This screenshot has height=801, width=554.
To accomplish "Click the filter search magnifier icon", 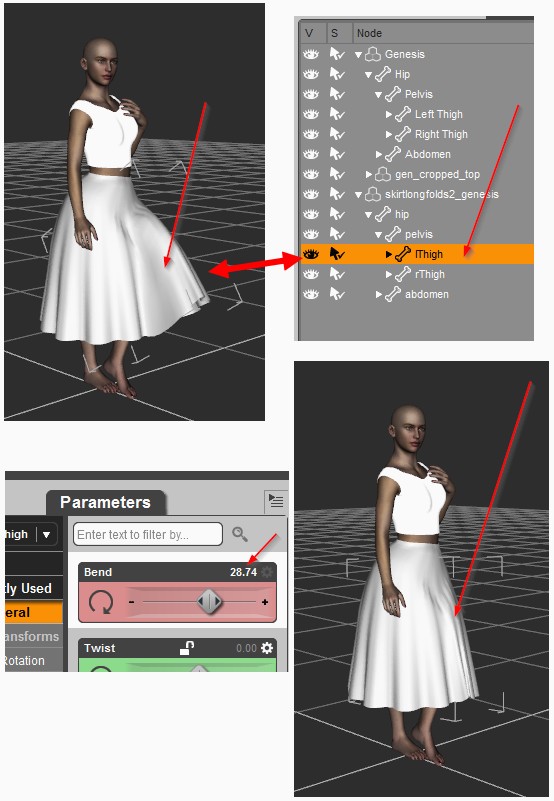I will pyautogui.click(x=240, y=534).
